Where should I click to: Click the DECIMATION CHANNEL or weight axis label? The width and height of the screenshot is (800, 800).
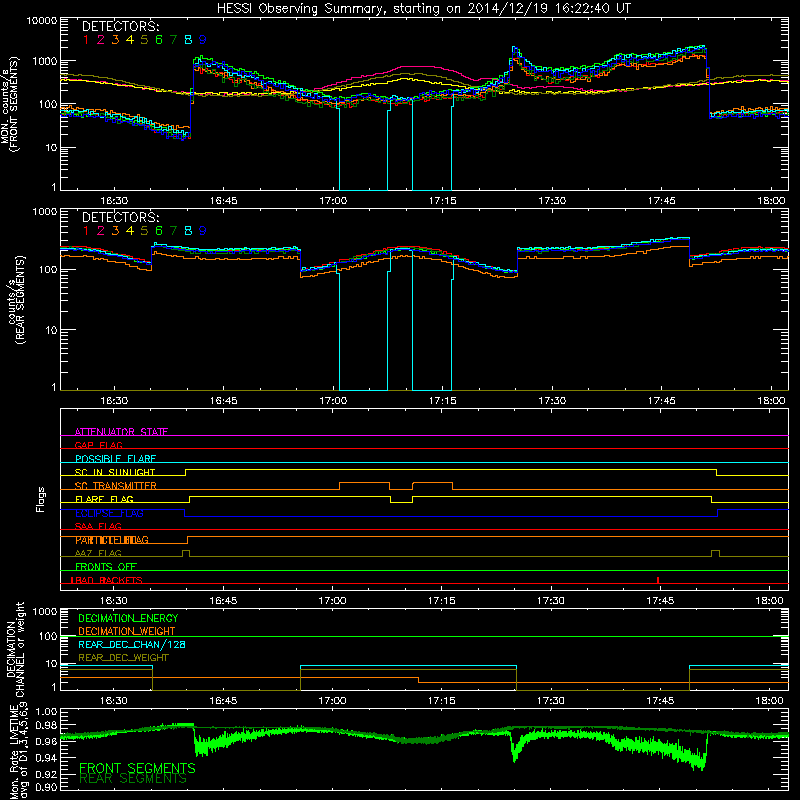coord(15,649)
